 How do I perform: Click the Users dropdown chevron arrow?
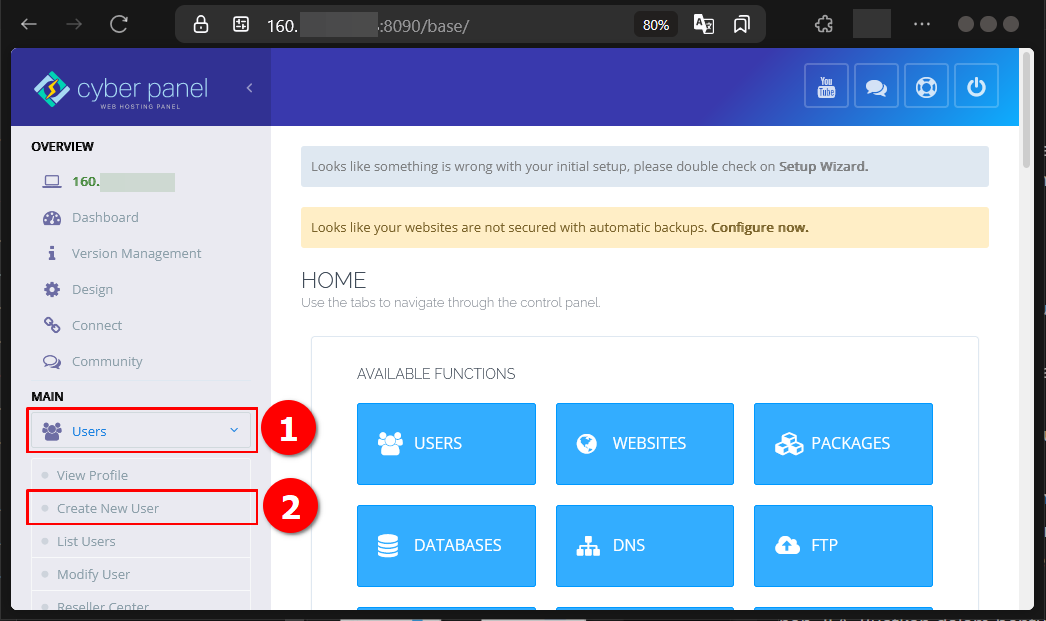coord(234,430)
